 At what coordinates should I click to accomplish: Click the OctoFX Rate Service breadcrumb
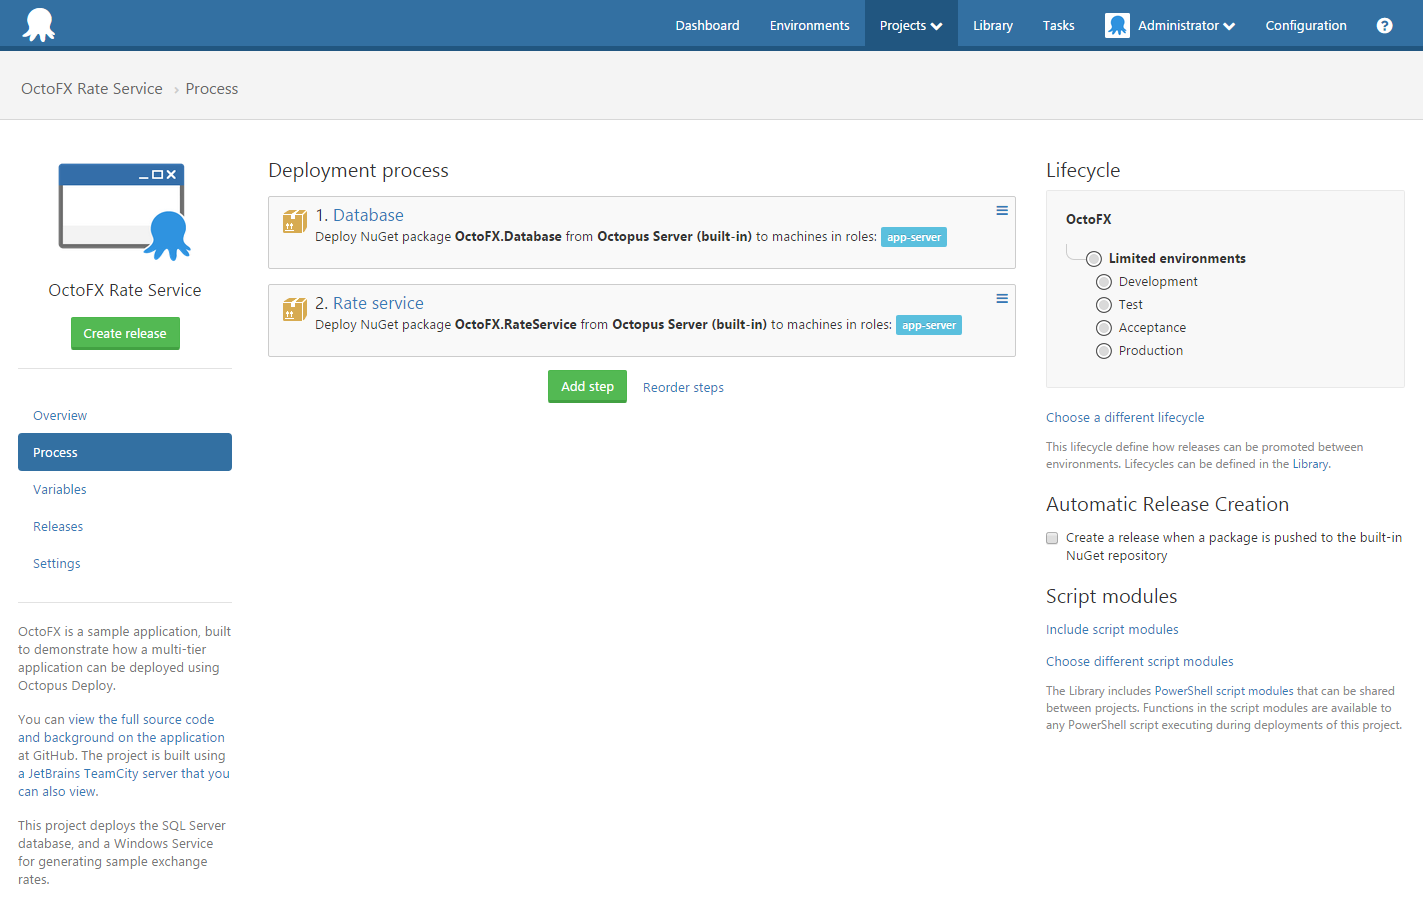point(91,88)
